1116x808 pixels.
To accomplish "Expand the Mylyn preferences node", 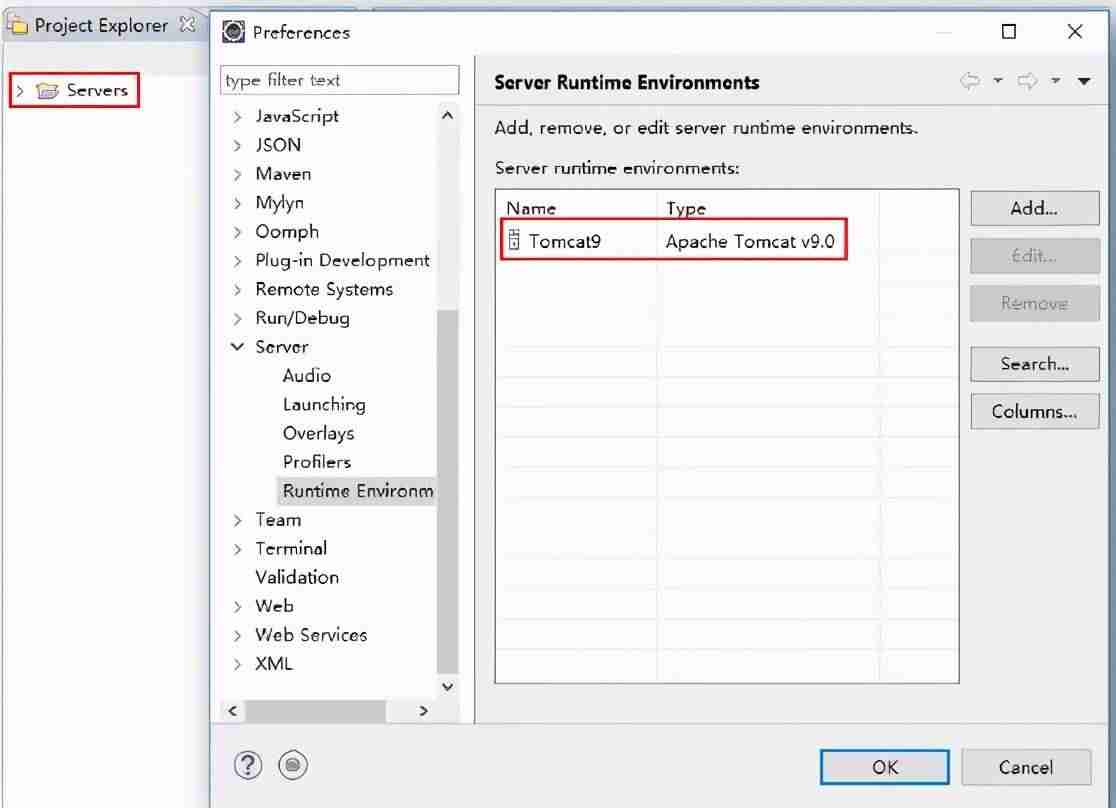I will (238, 203).
